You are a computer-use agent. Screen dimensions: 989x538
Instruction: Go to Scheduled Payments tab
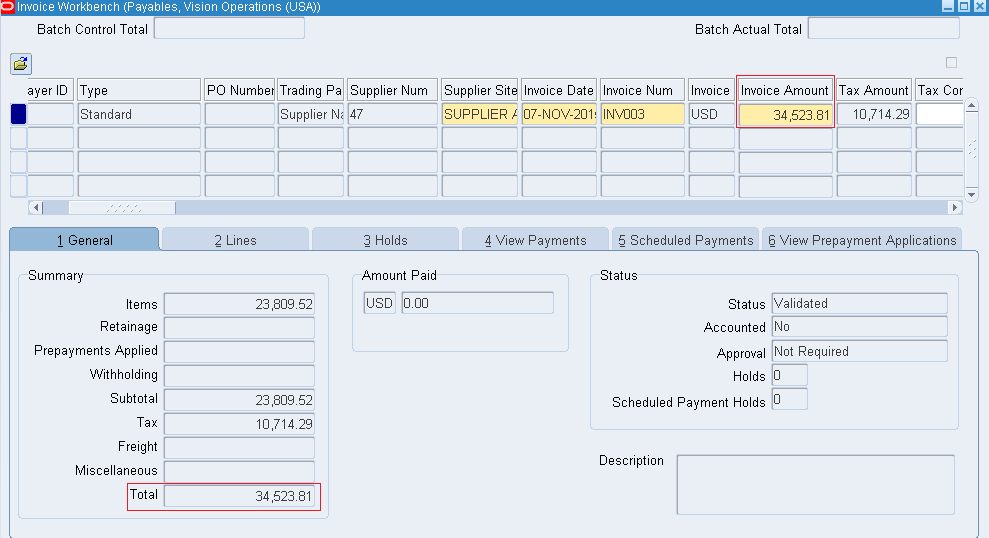tap(685, 240)
